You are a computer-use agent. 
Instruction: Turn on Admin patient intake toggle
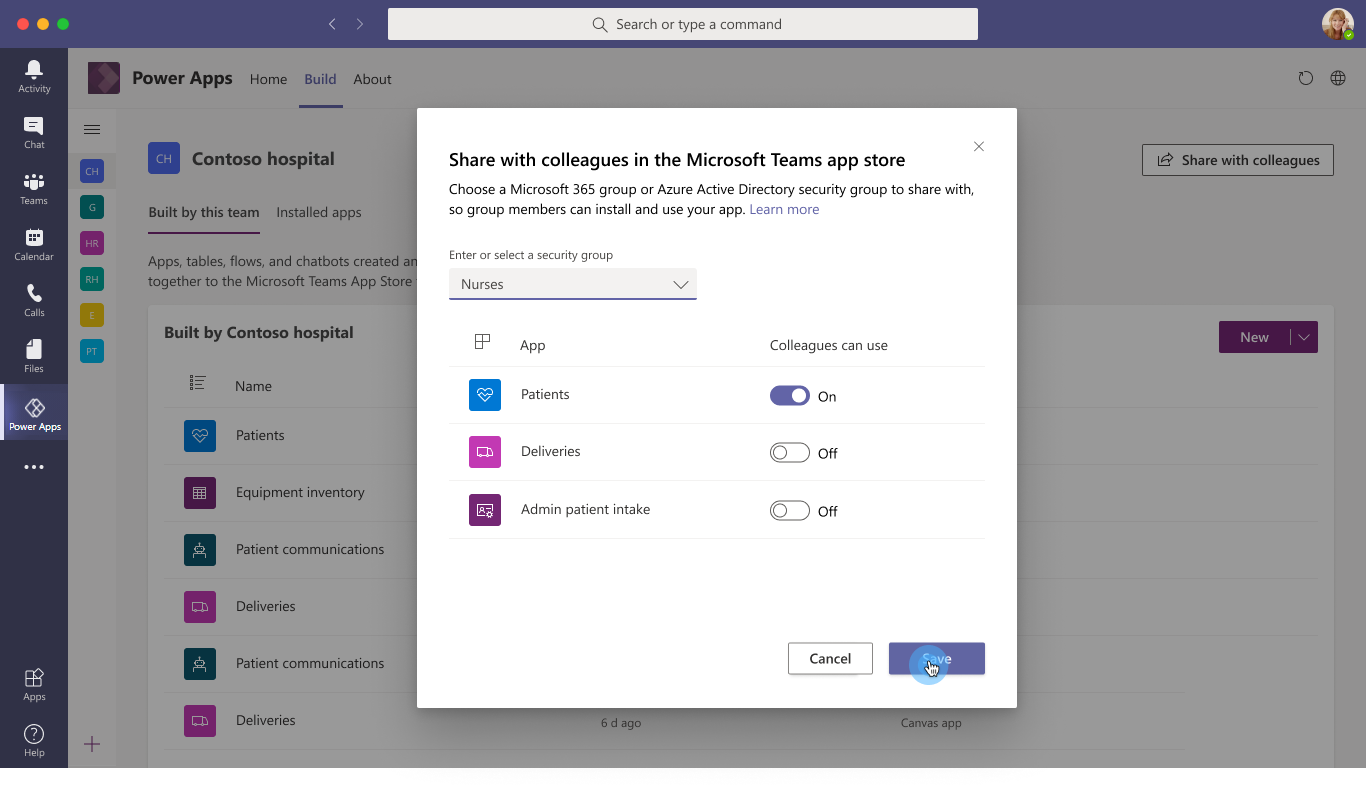click(790, 511)
